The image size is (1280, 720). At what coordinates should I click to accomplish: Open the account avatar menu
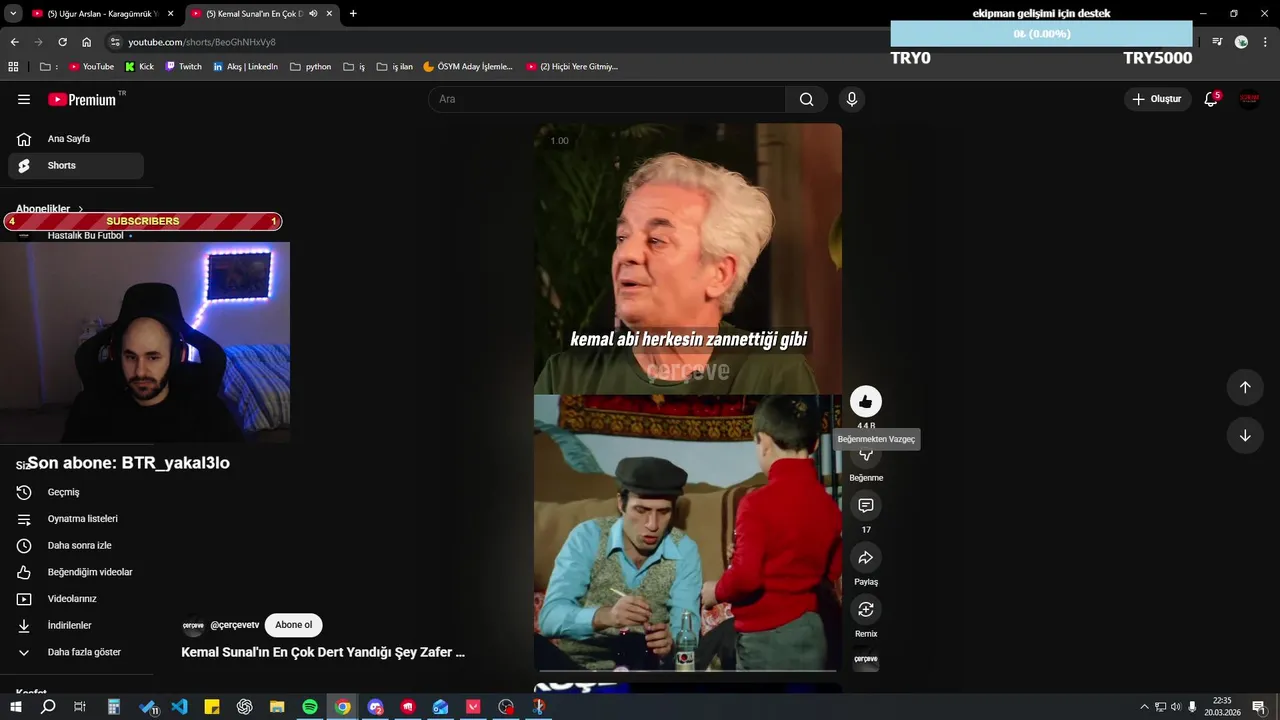pos(1249,99)
